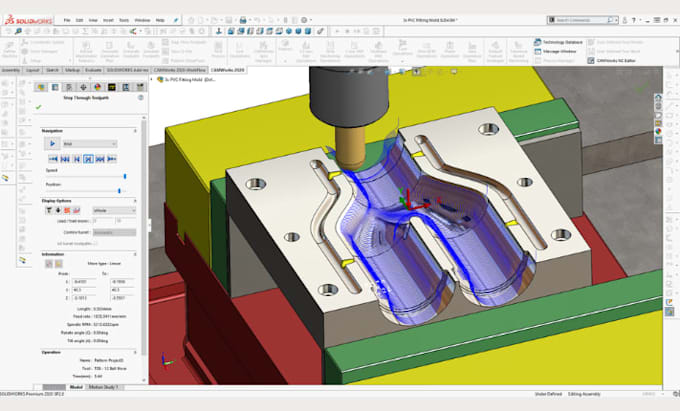The image size is (680, 411).
Task: Collapse the Operation section
Action: click(135, 352)
